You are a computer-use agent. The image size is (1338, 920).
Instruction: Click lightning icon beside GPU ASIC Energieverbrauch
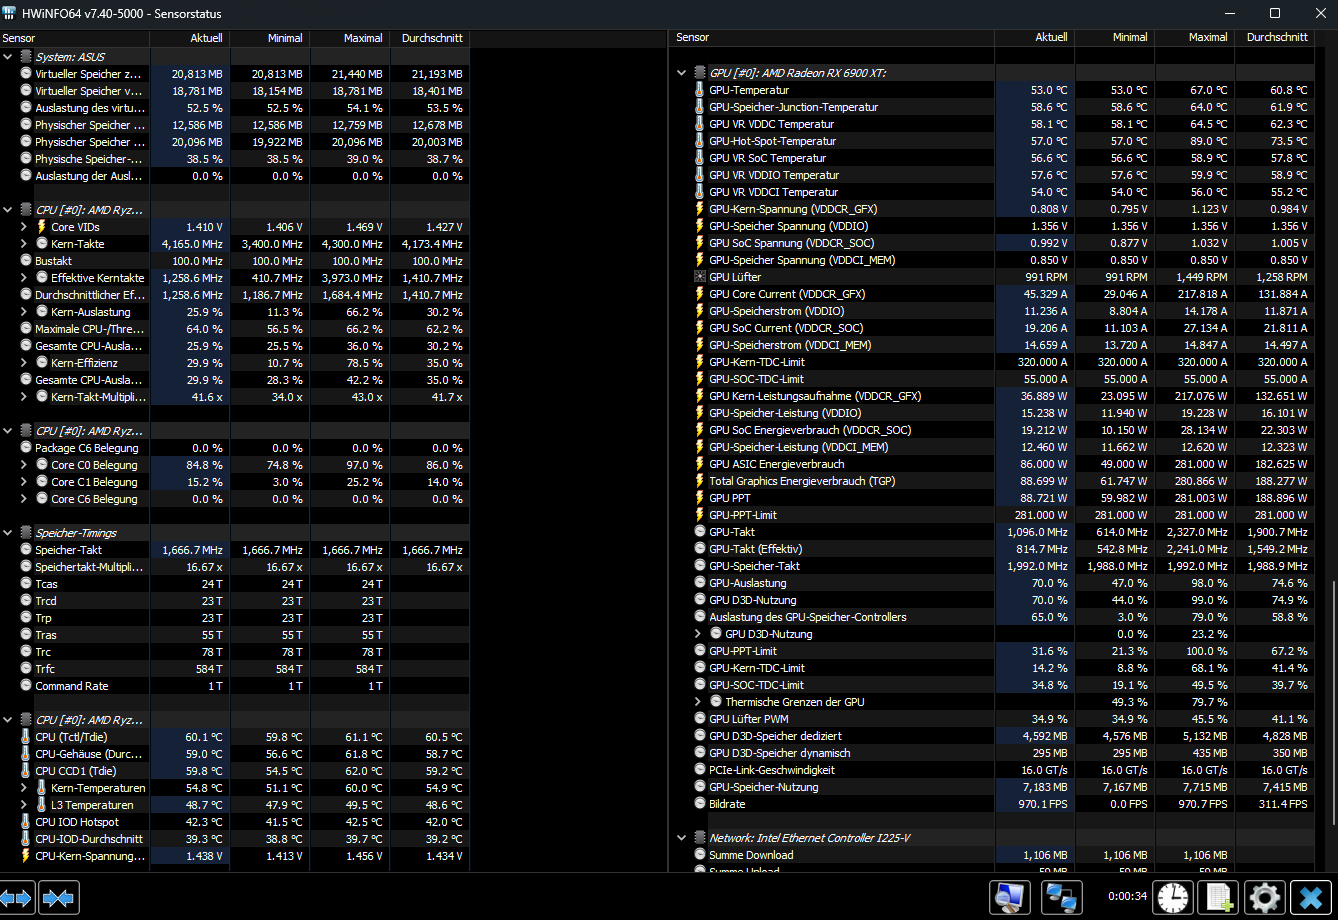[700, 464]
